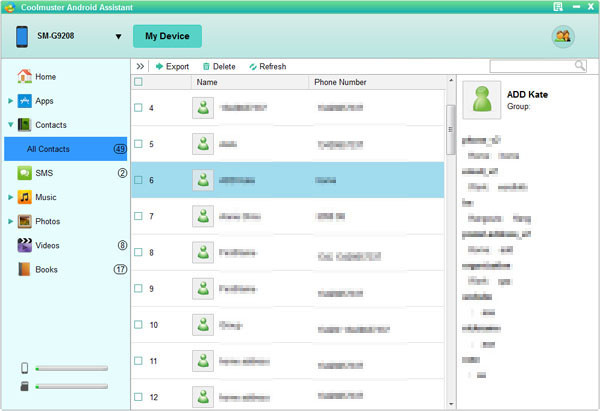Click the ADD Kate contact name
Viewport: 600px width, 411px height.
pos(527,95)
